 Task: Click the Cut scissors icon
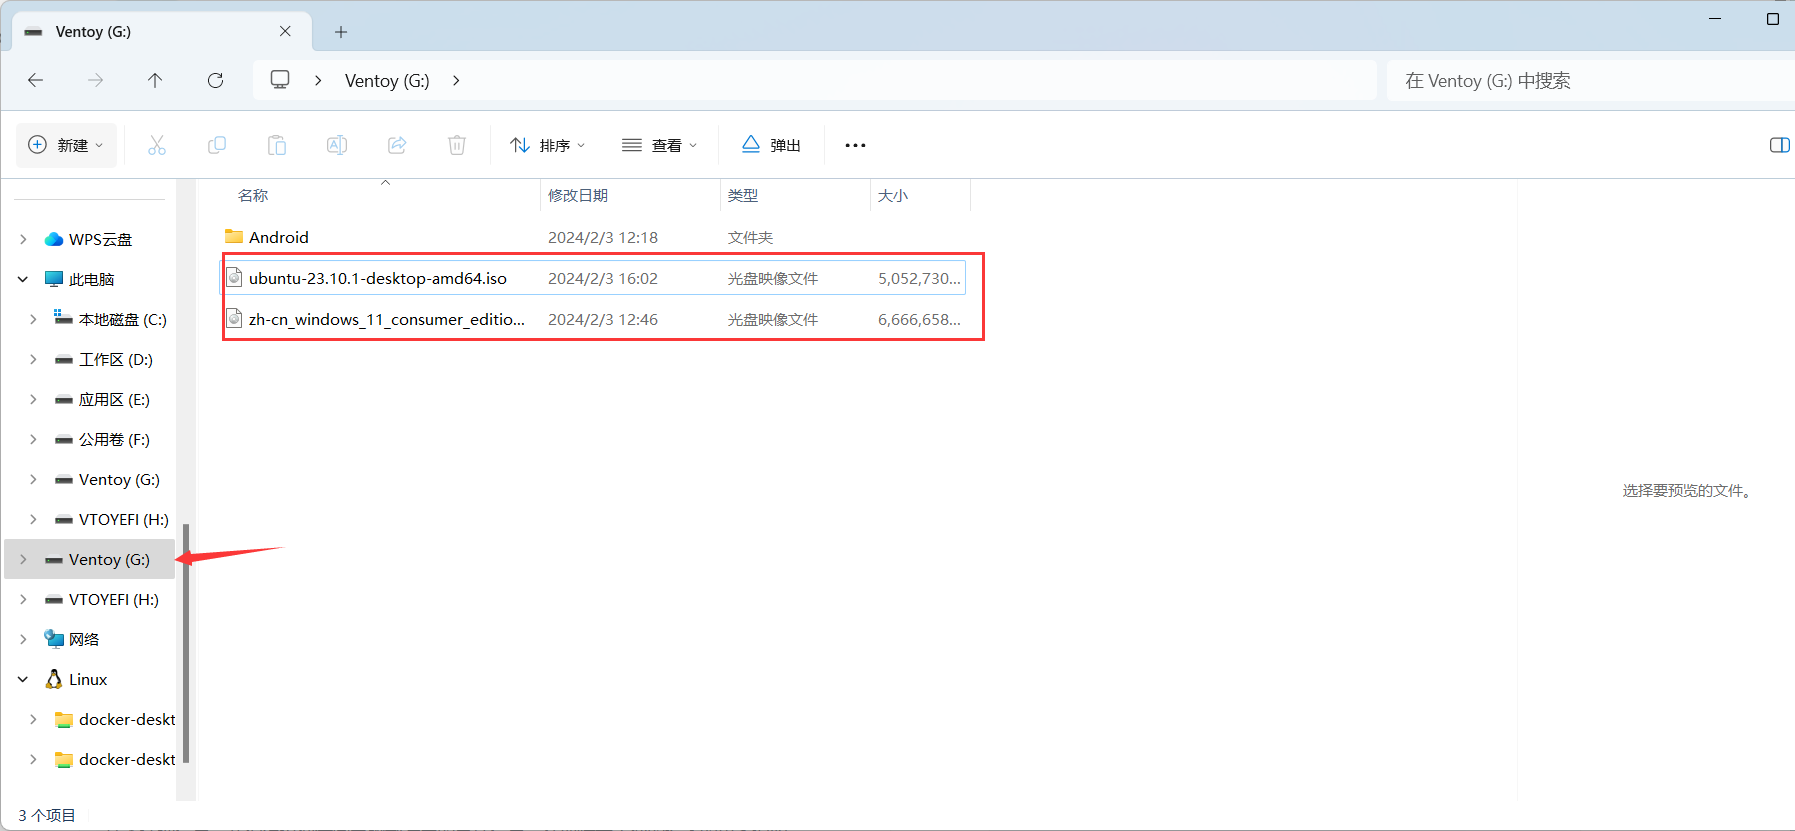tap(157, 145)
